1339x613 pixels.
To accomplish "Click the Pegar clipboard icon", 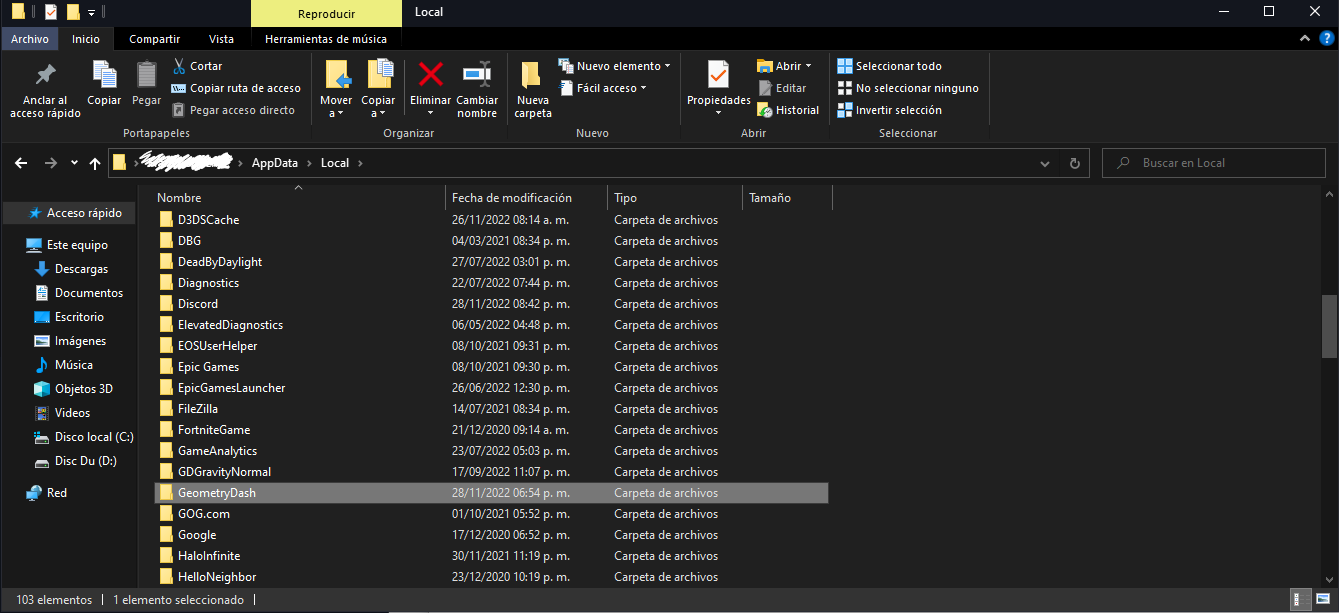I will tap(146, 75).
